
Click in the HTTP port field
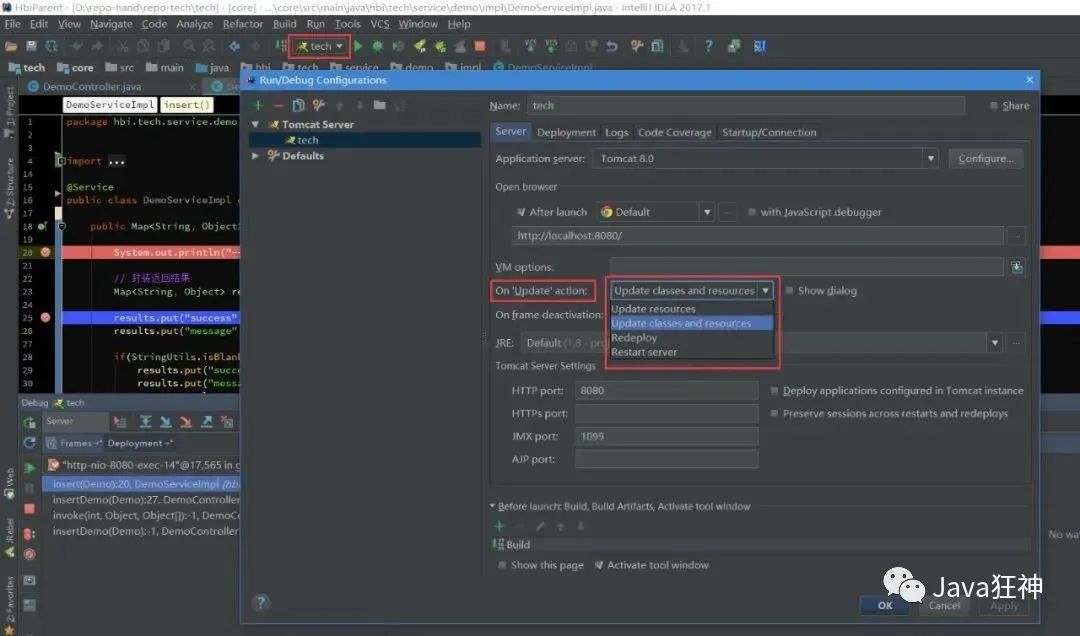tap(666, 391)
